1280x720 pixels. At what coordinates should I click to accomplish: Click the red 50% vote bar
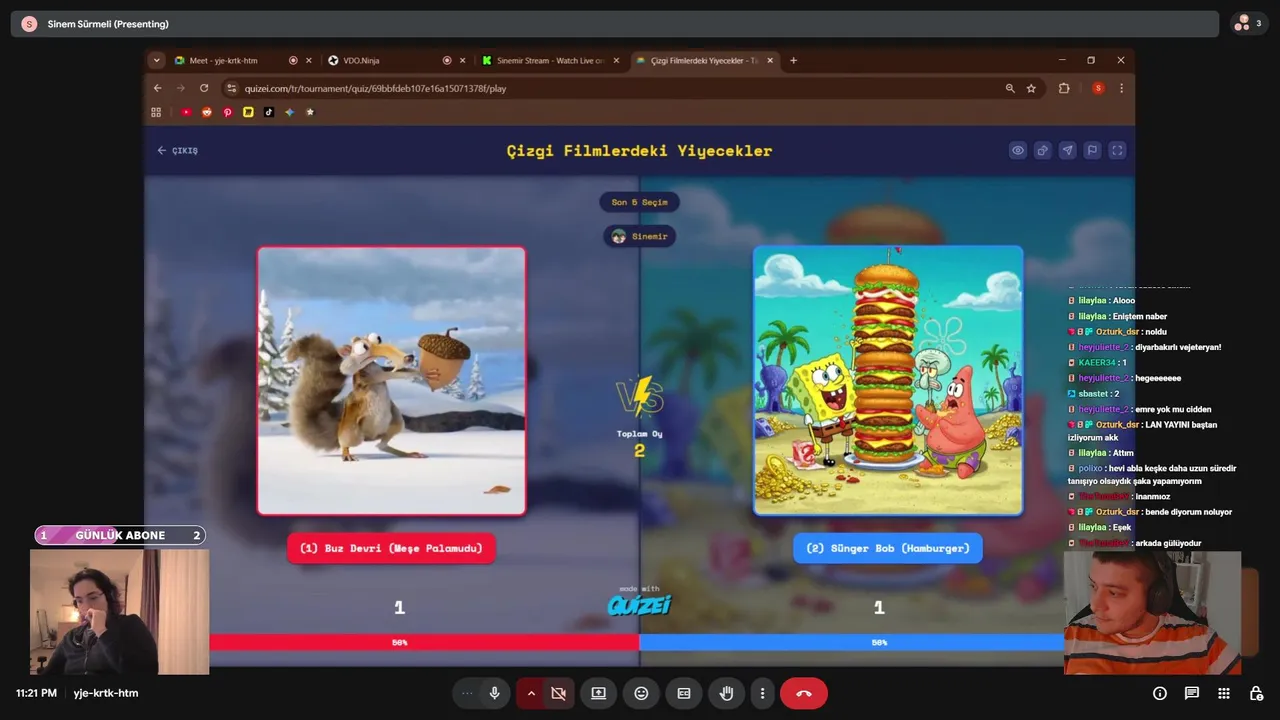pyautogui.click(x=424, y=642)
